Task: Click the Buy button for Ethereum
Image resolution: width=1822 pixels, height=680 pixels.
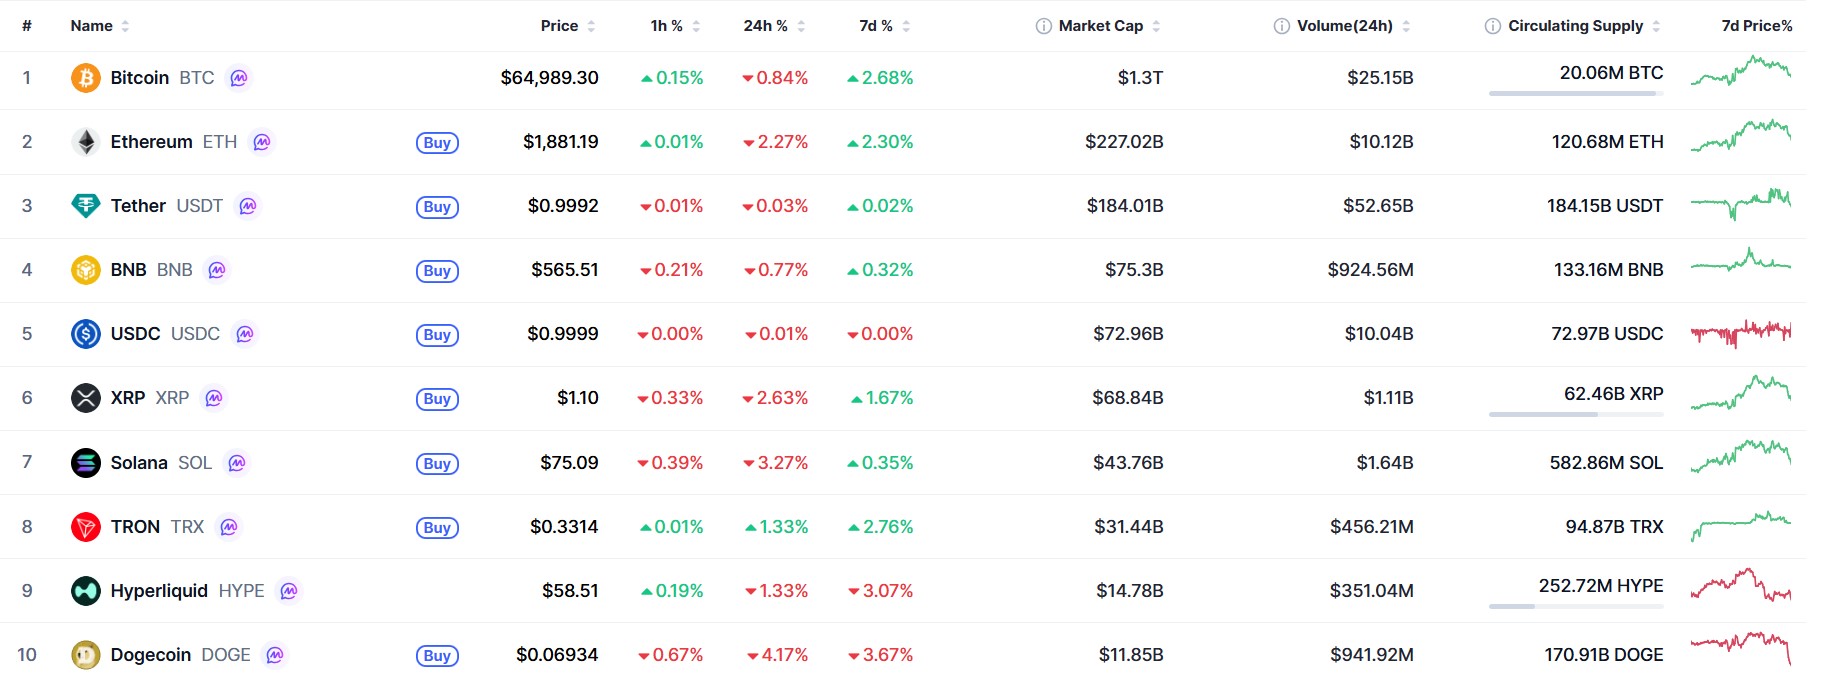Action: point(437,143)
